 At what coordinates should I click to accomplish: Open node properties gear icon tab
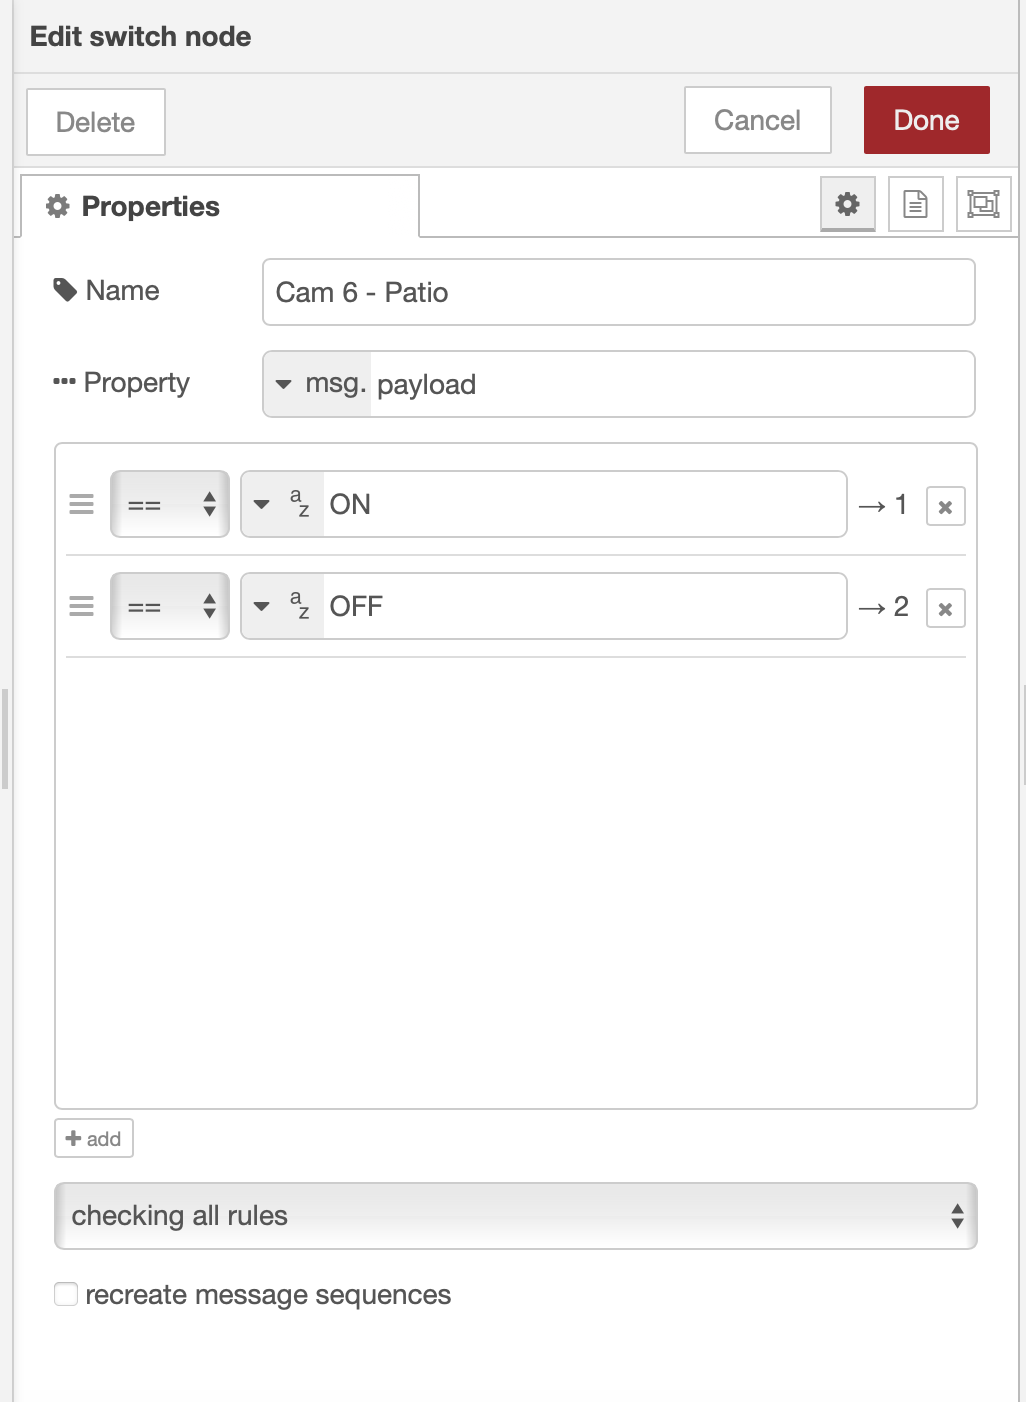click(847, 205)
